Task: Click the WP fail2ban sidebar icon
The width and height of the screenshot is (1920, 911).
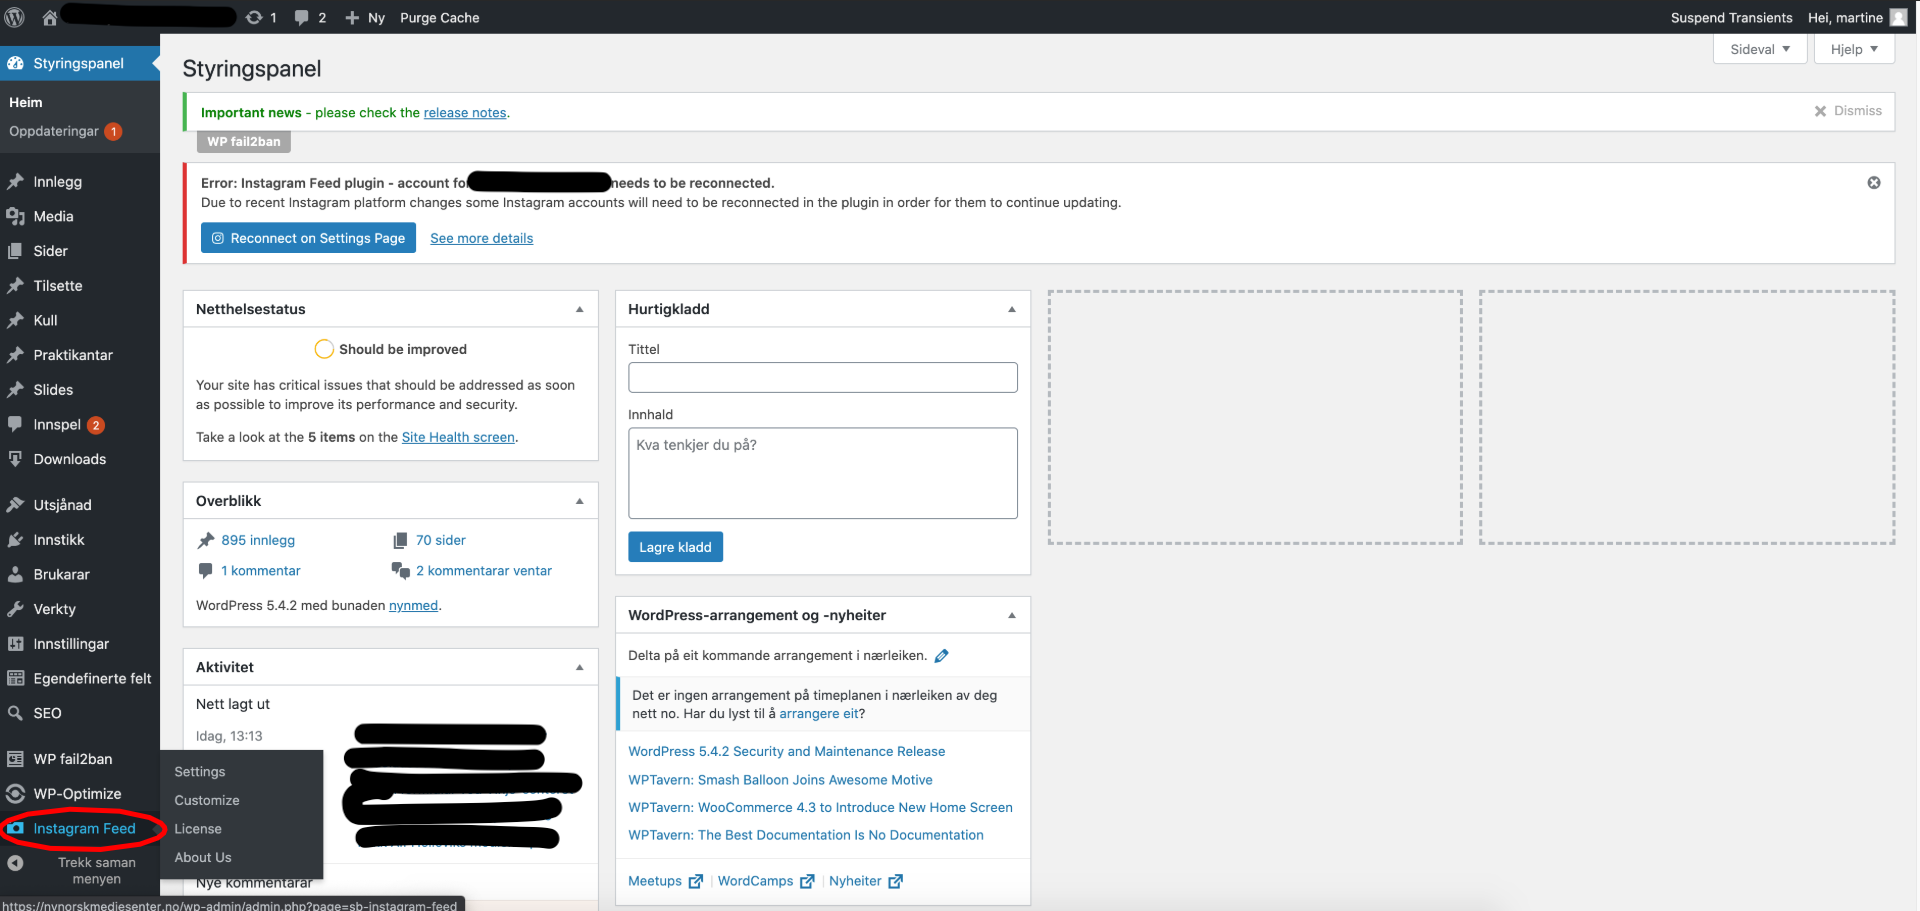Action: (x=15, y=759)
